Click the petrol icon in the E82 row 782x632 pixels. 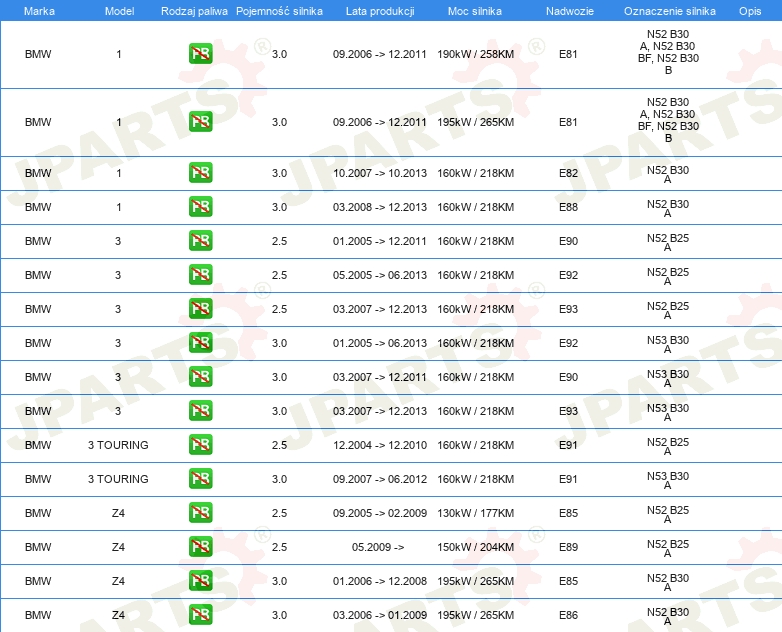(200, 173)
